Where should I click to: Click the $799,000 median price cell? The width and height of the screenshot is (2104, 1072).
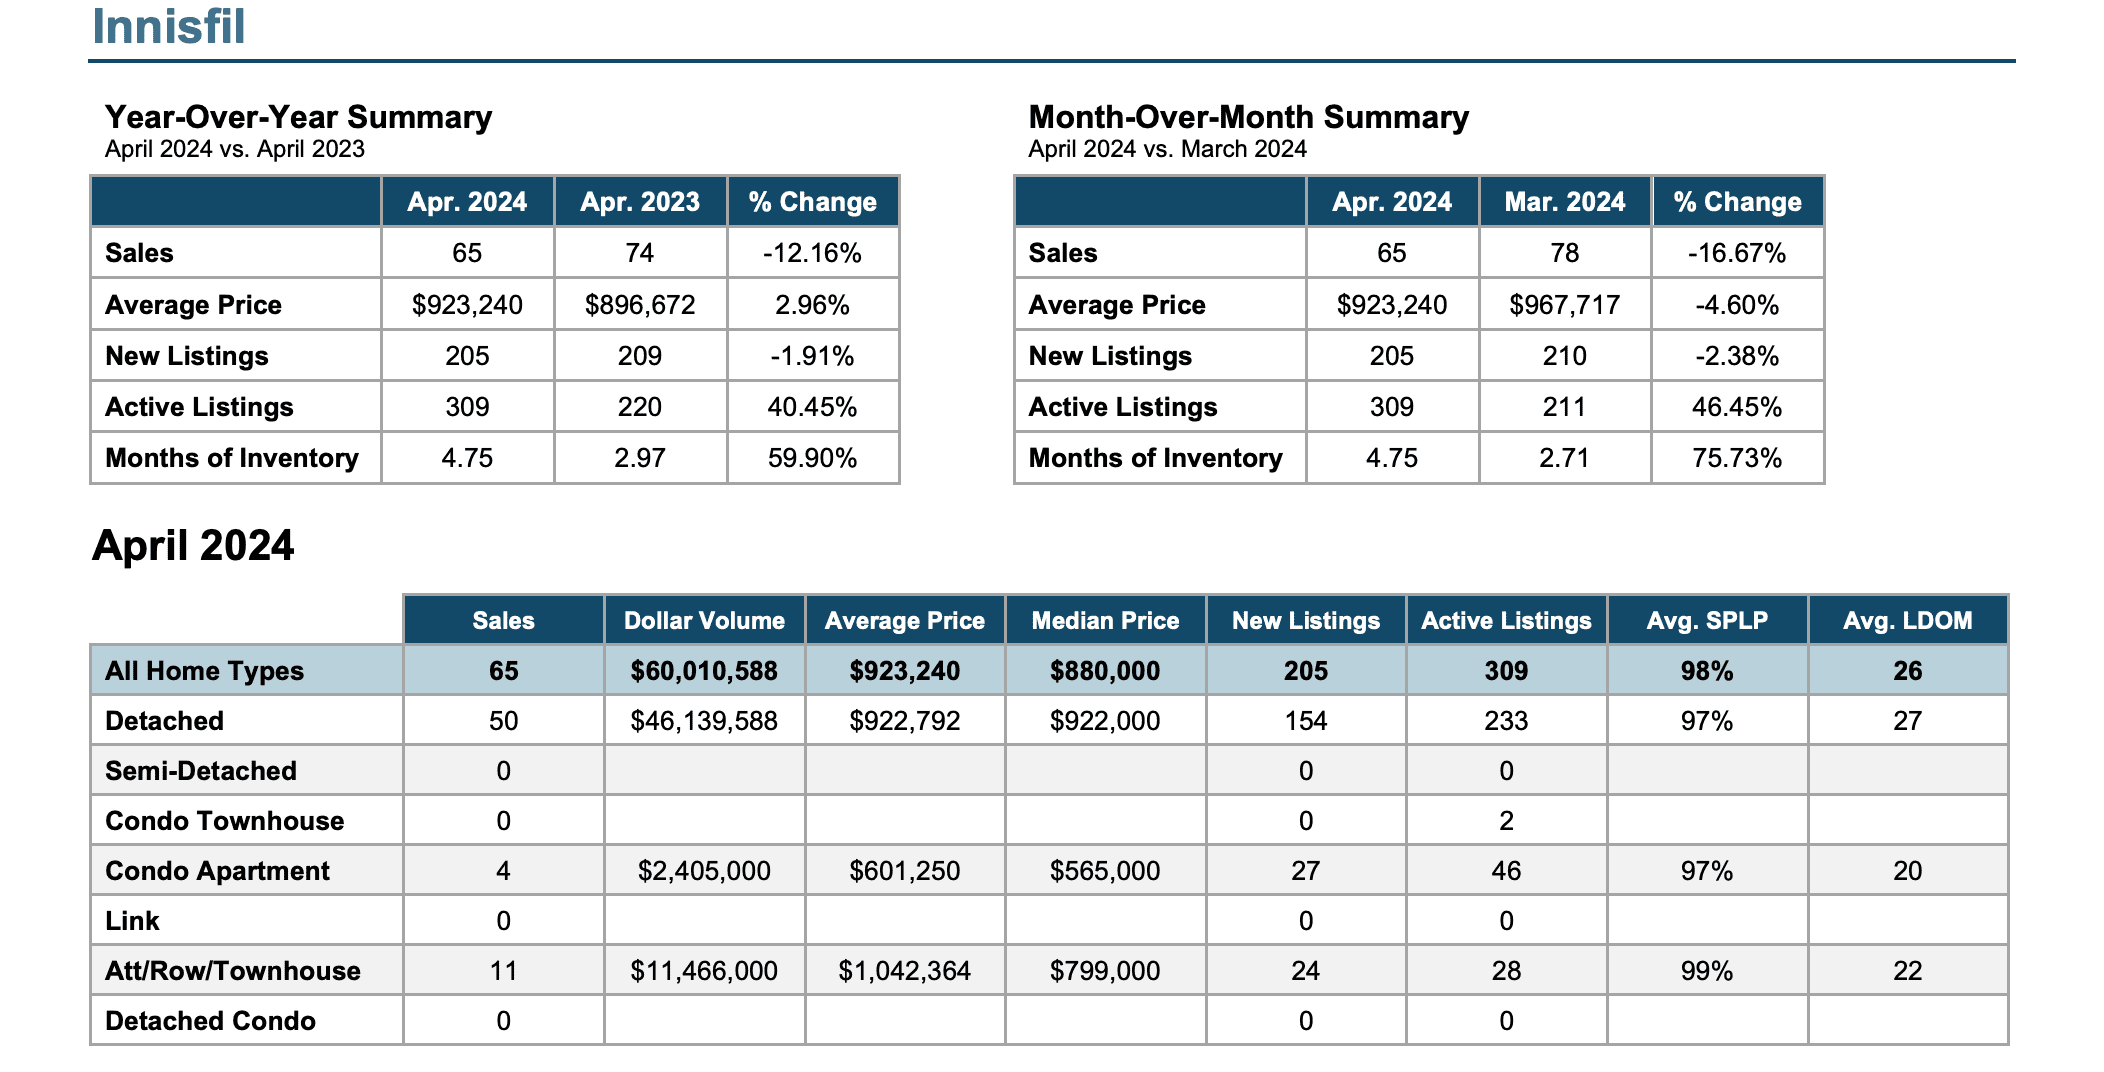tap(1105, 971)
